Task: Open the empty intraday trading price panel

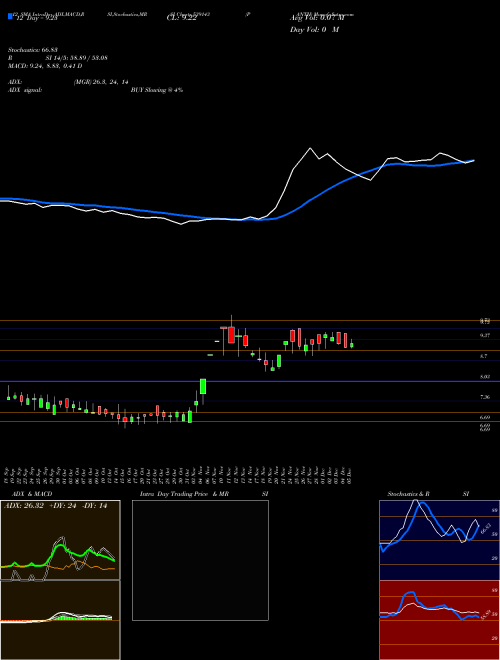Action: [x=200, y=560]
